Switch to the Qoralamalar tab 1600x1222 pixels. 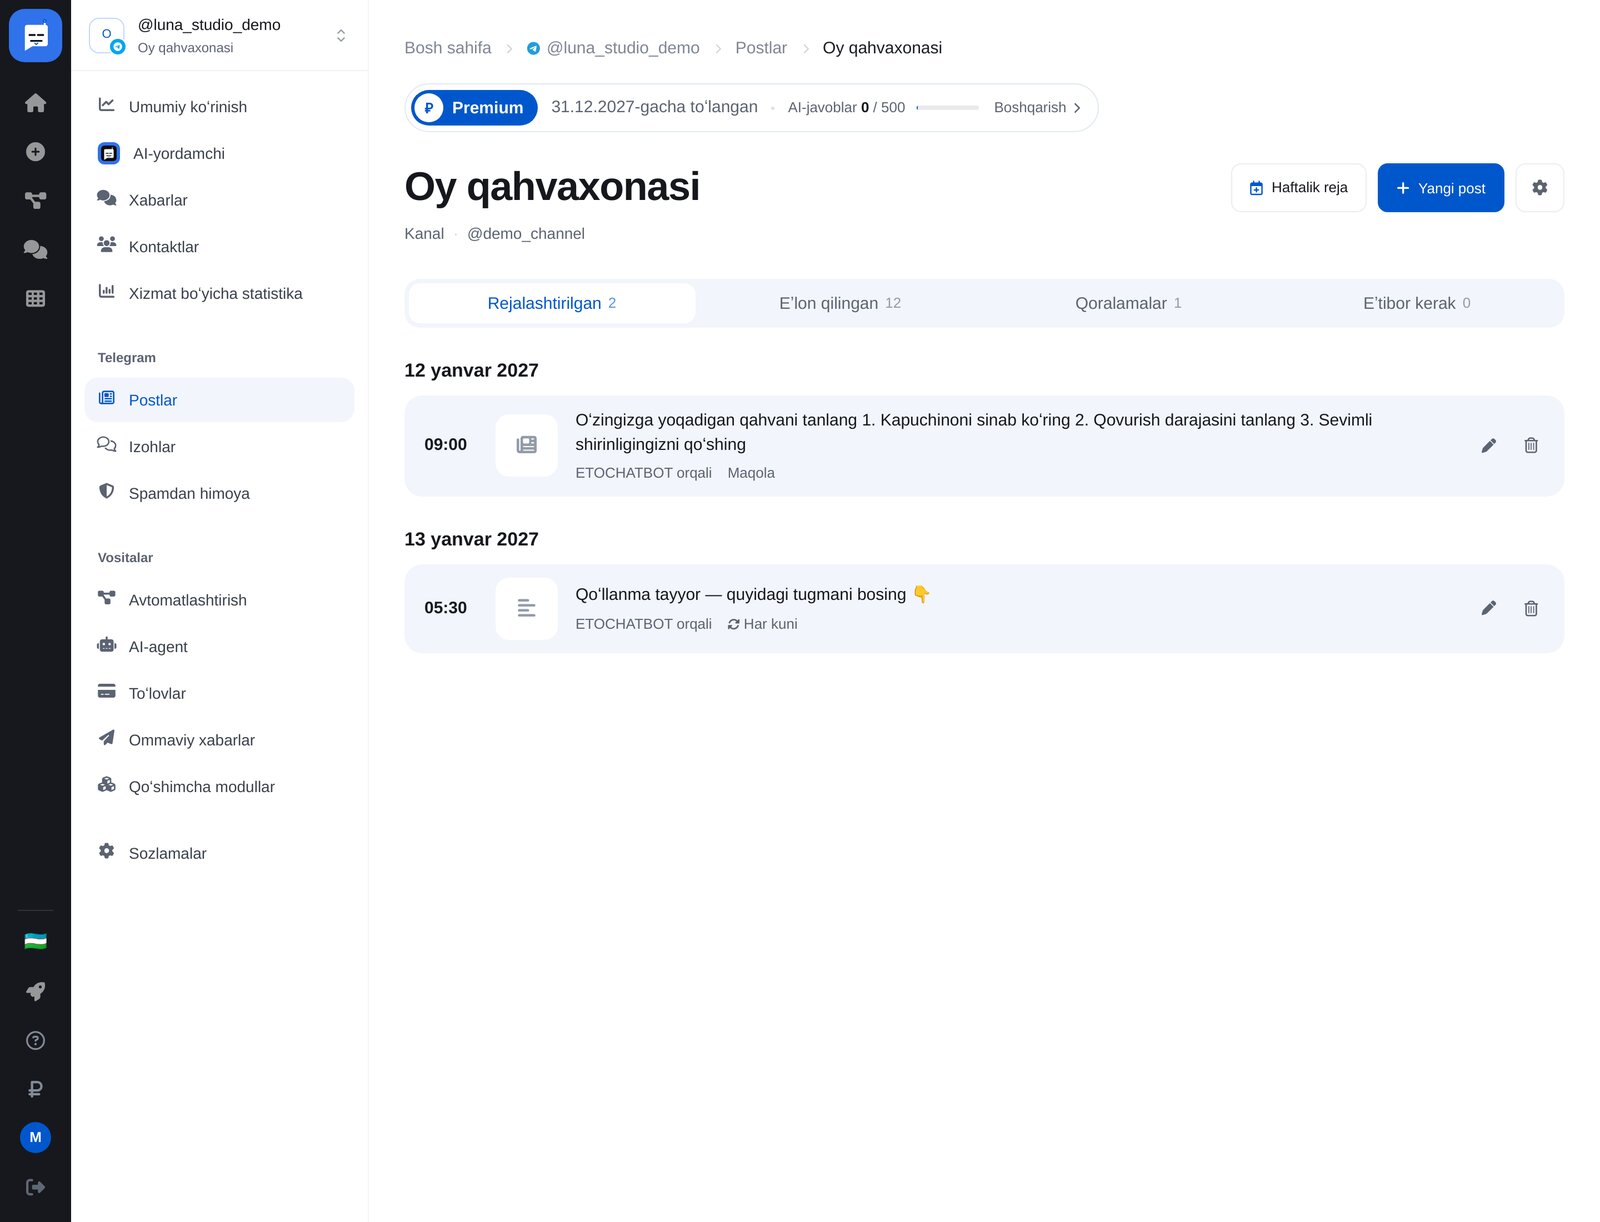tap(1127, 303)
